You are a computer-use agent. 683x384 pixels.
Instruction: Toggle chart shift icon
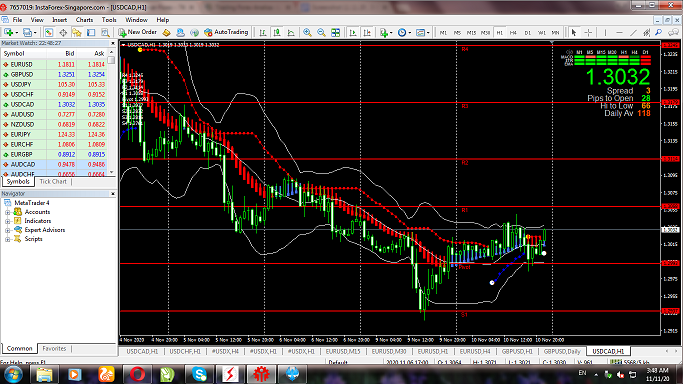click(x=367, y=33)
